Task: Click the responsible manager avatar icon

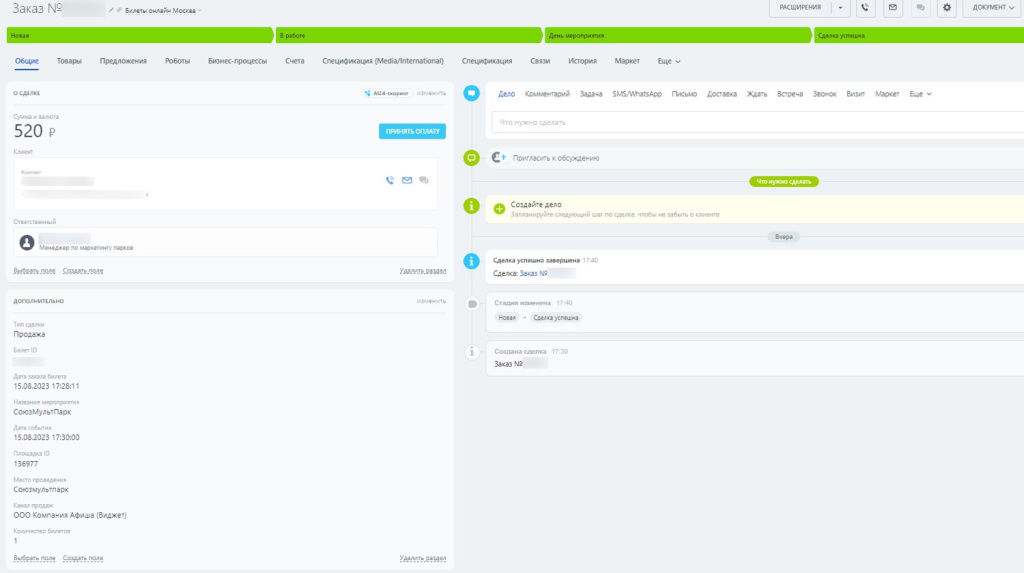Action: point(27,242)
